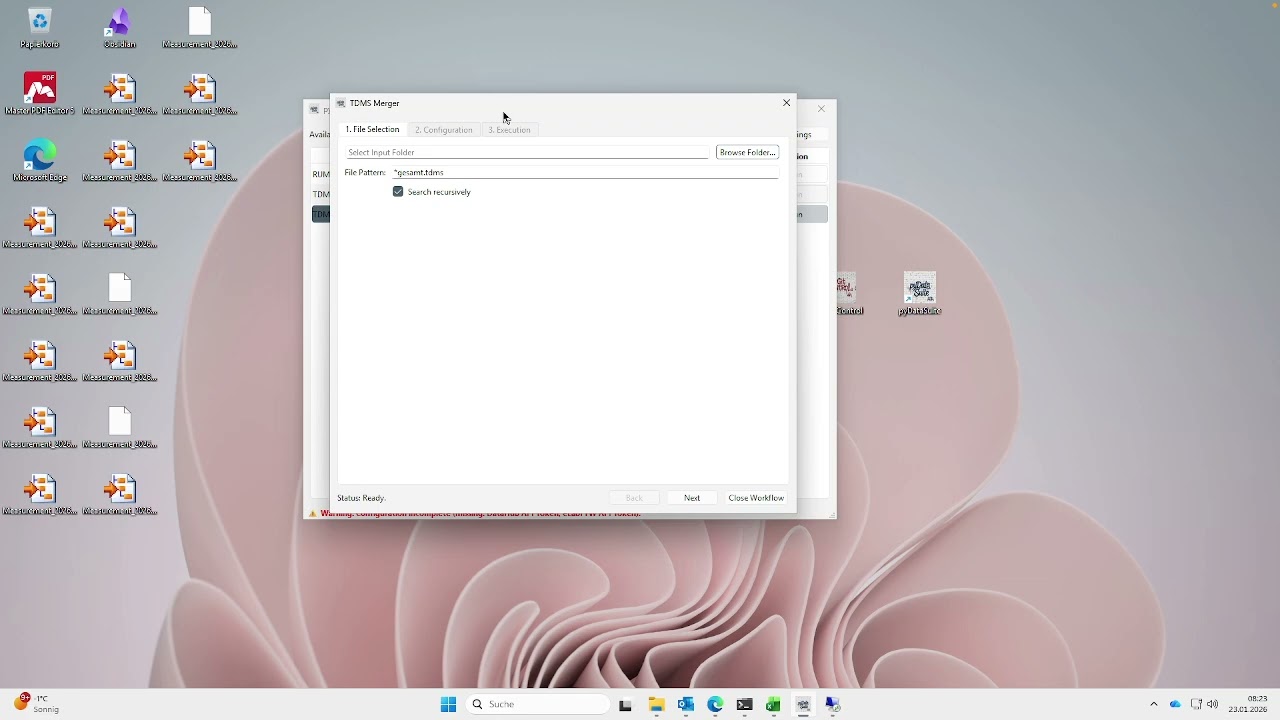Go to the 3. Execution tab

pyautogui.click(x=509, y=130)
